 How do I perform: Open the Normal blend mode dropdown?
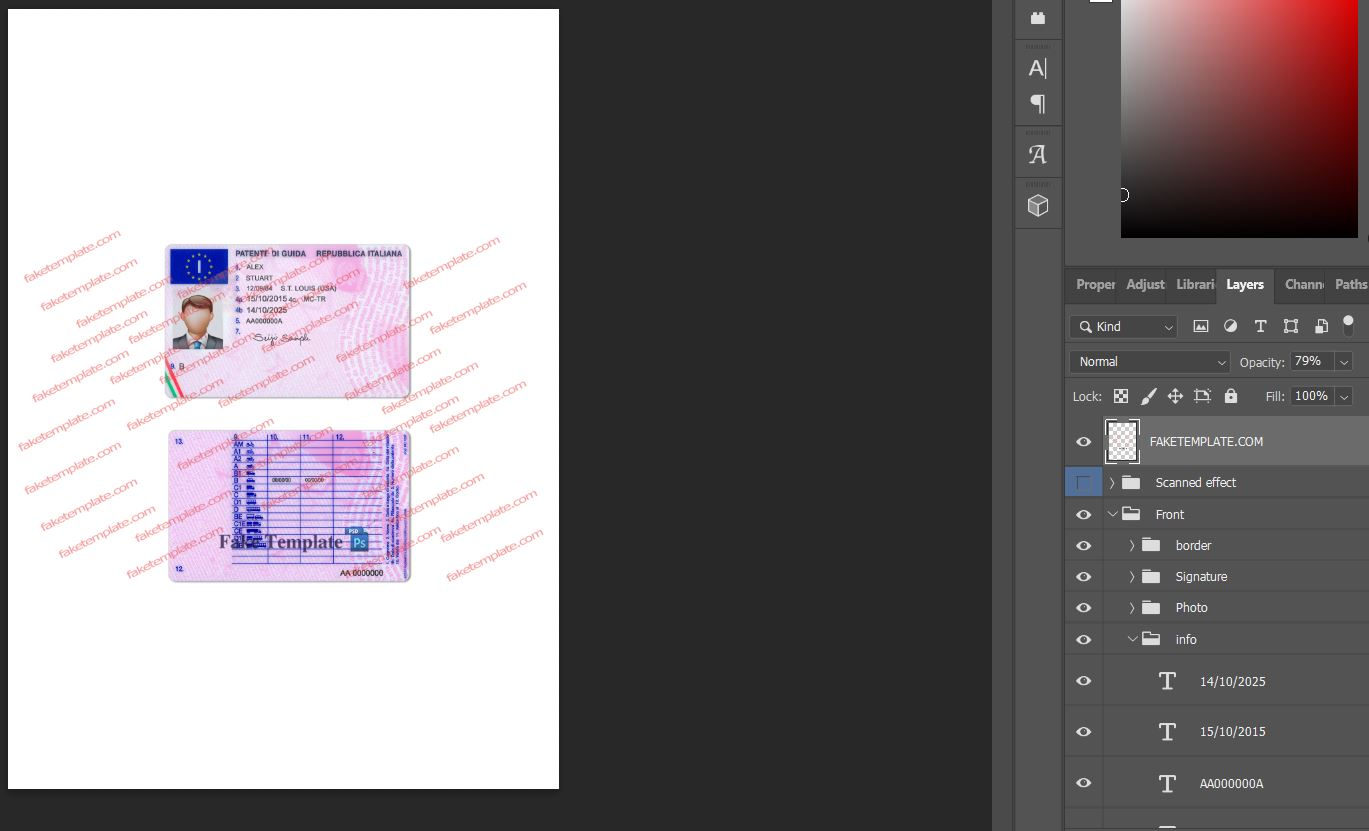pos(1150,362)
